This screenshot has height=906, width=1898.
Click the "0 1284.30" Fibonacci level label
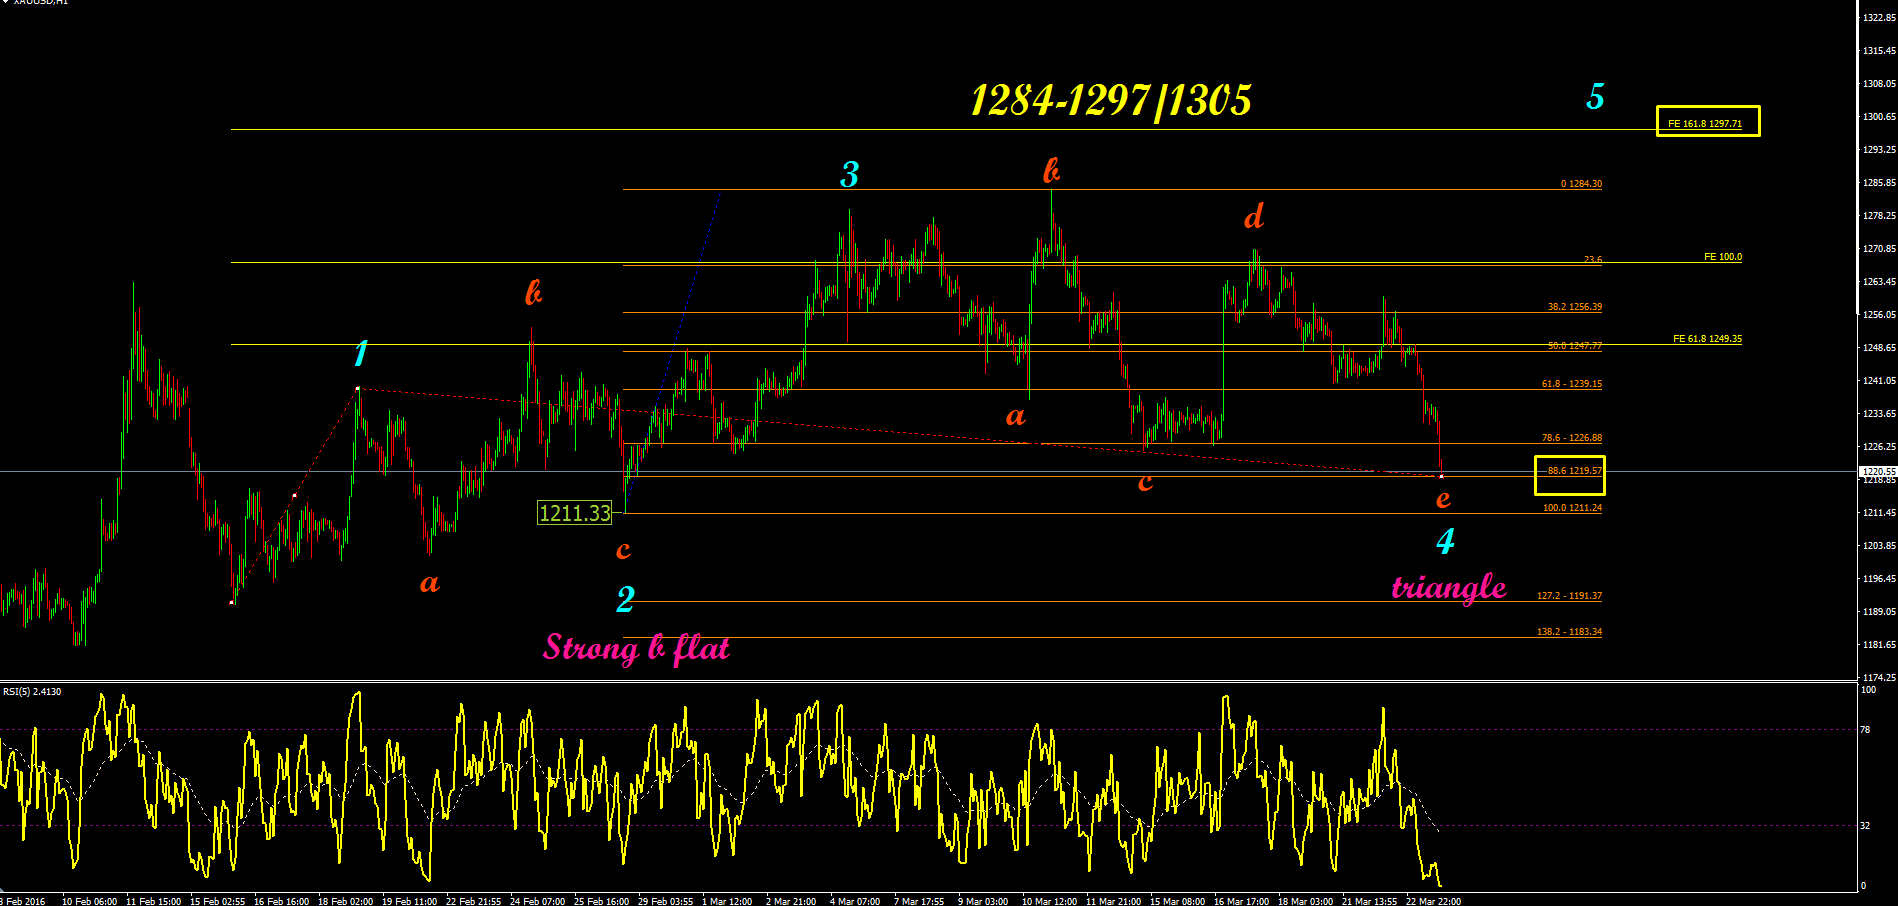[1581, 184]
